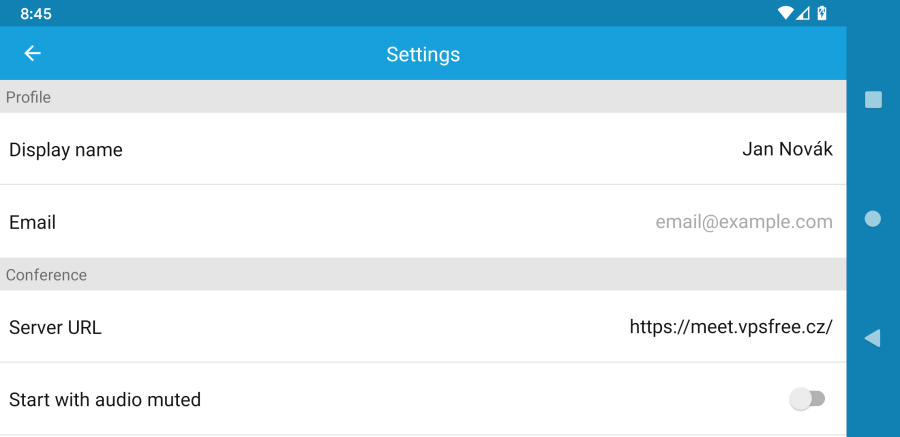Screen dimensions: 900x437
Task: Enable the Start with audio muted switch
Action: (807, 399)
